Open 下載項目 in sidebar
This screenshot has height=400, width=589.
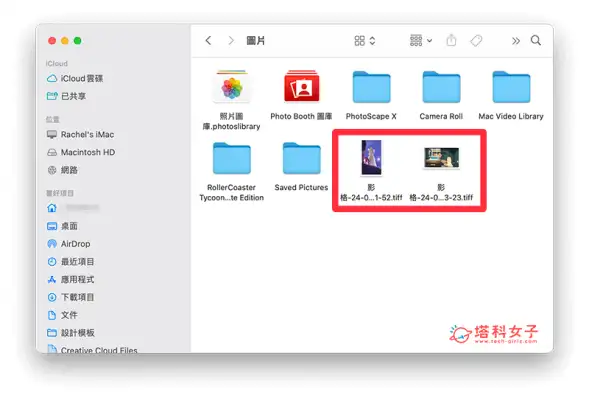point(70,297)
